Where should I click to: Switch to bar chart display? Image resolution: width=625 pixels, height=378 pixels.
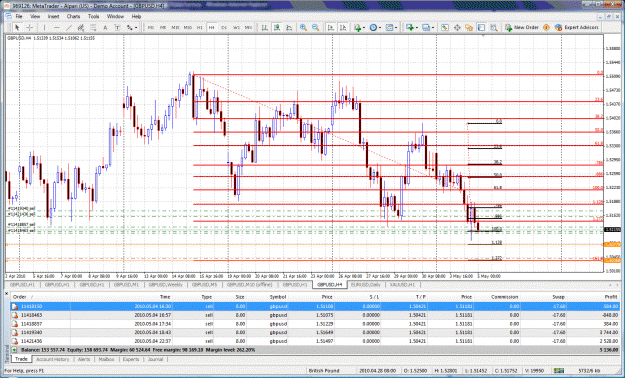[x=264, y=28]
